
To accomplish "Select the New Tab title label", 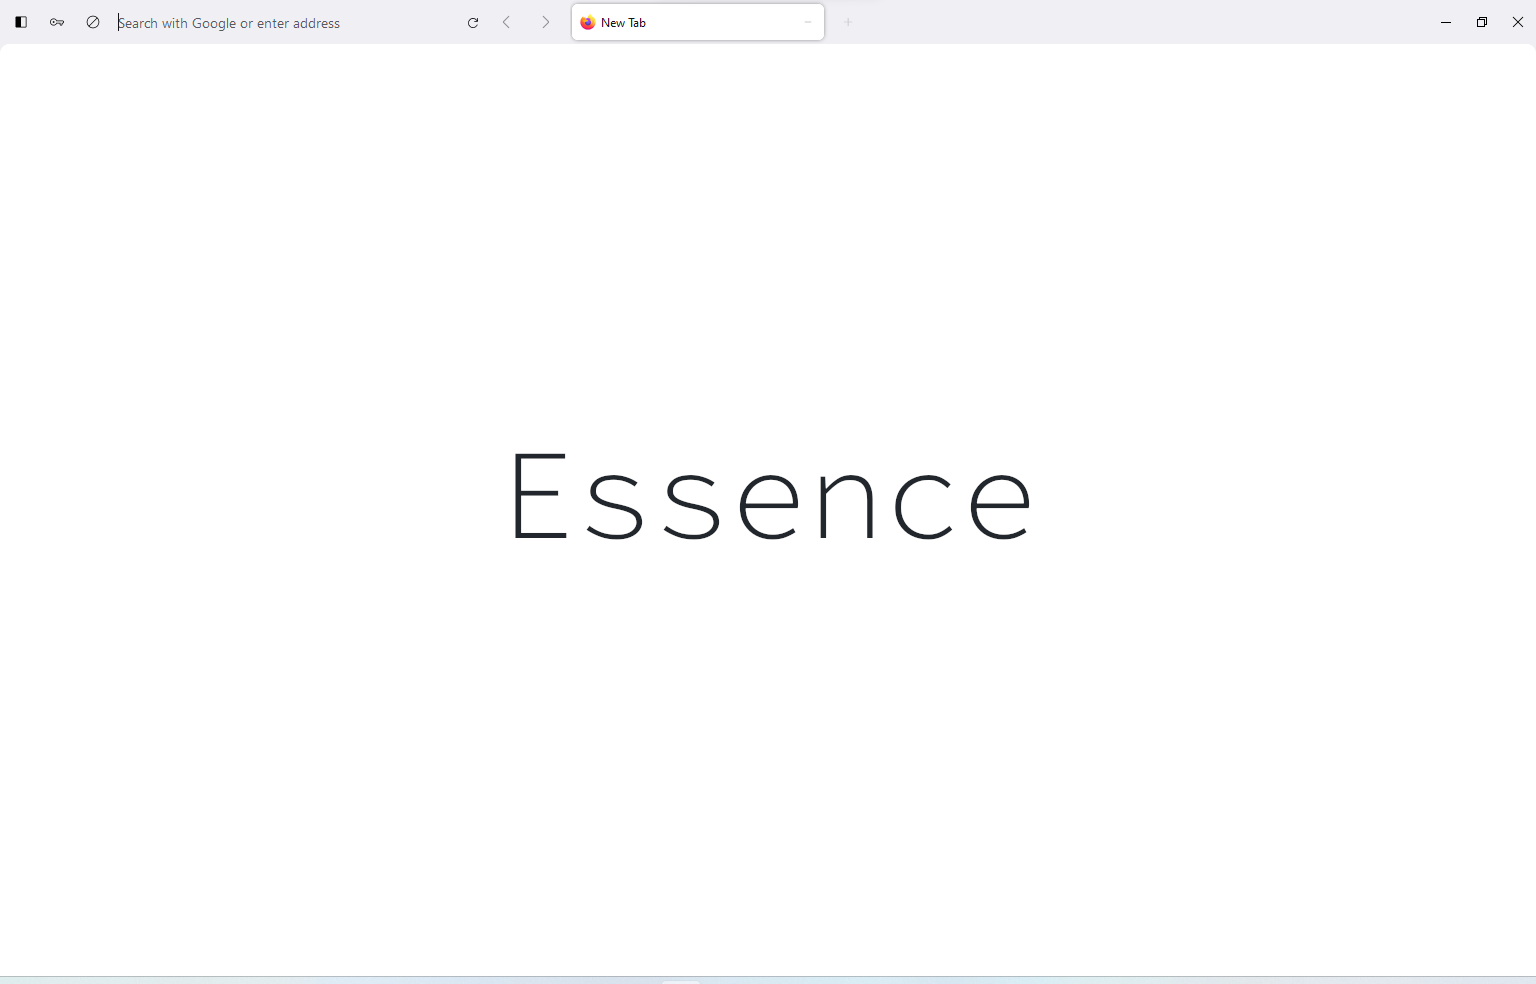I will coord(622,22).
